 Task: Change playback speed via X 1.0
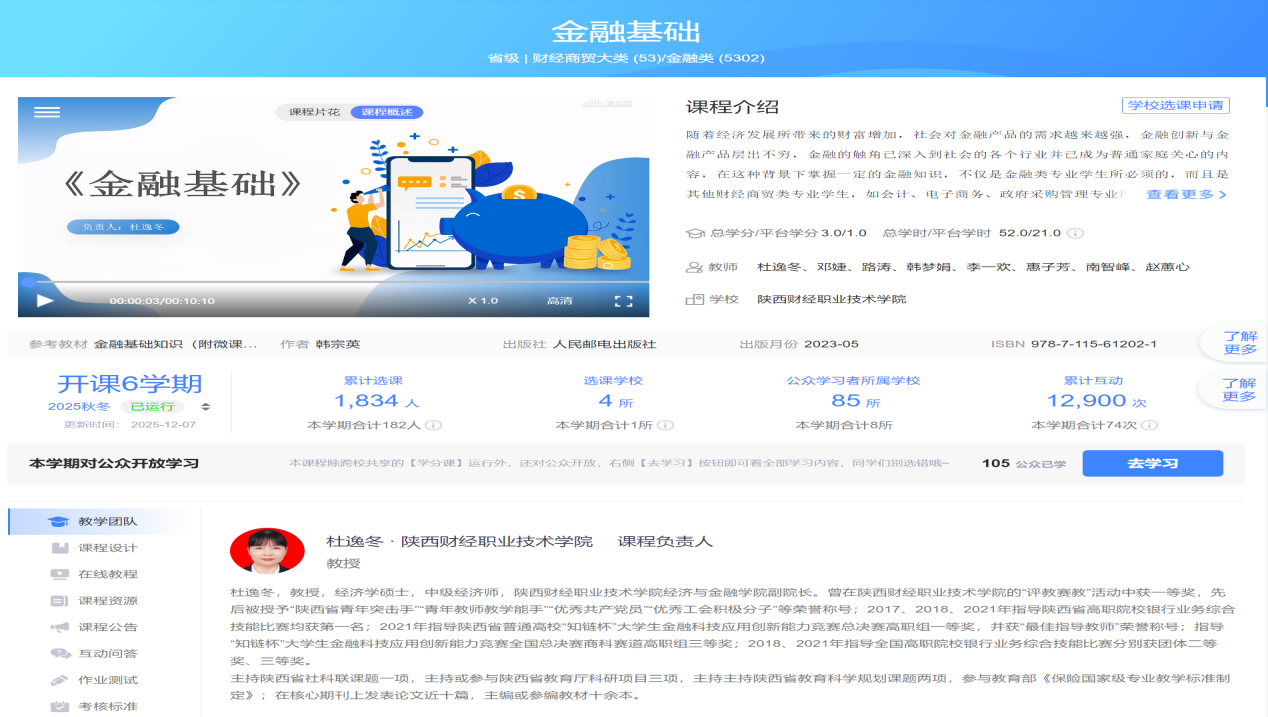482,301
